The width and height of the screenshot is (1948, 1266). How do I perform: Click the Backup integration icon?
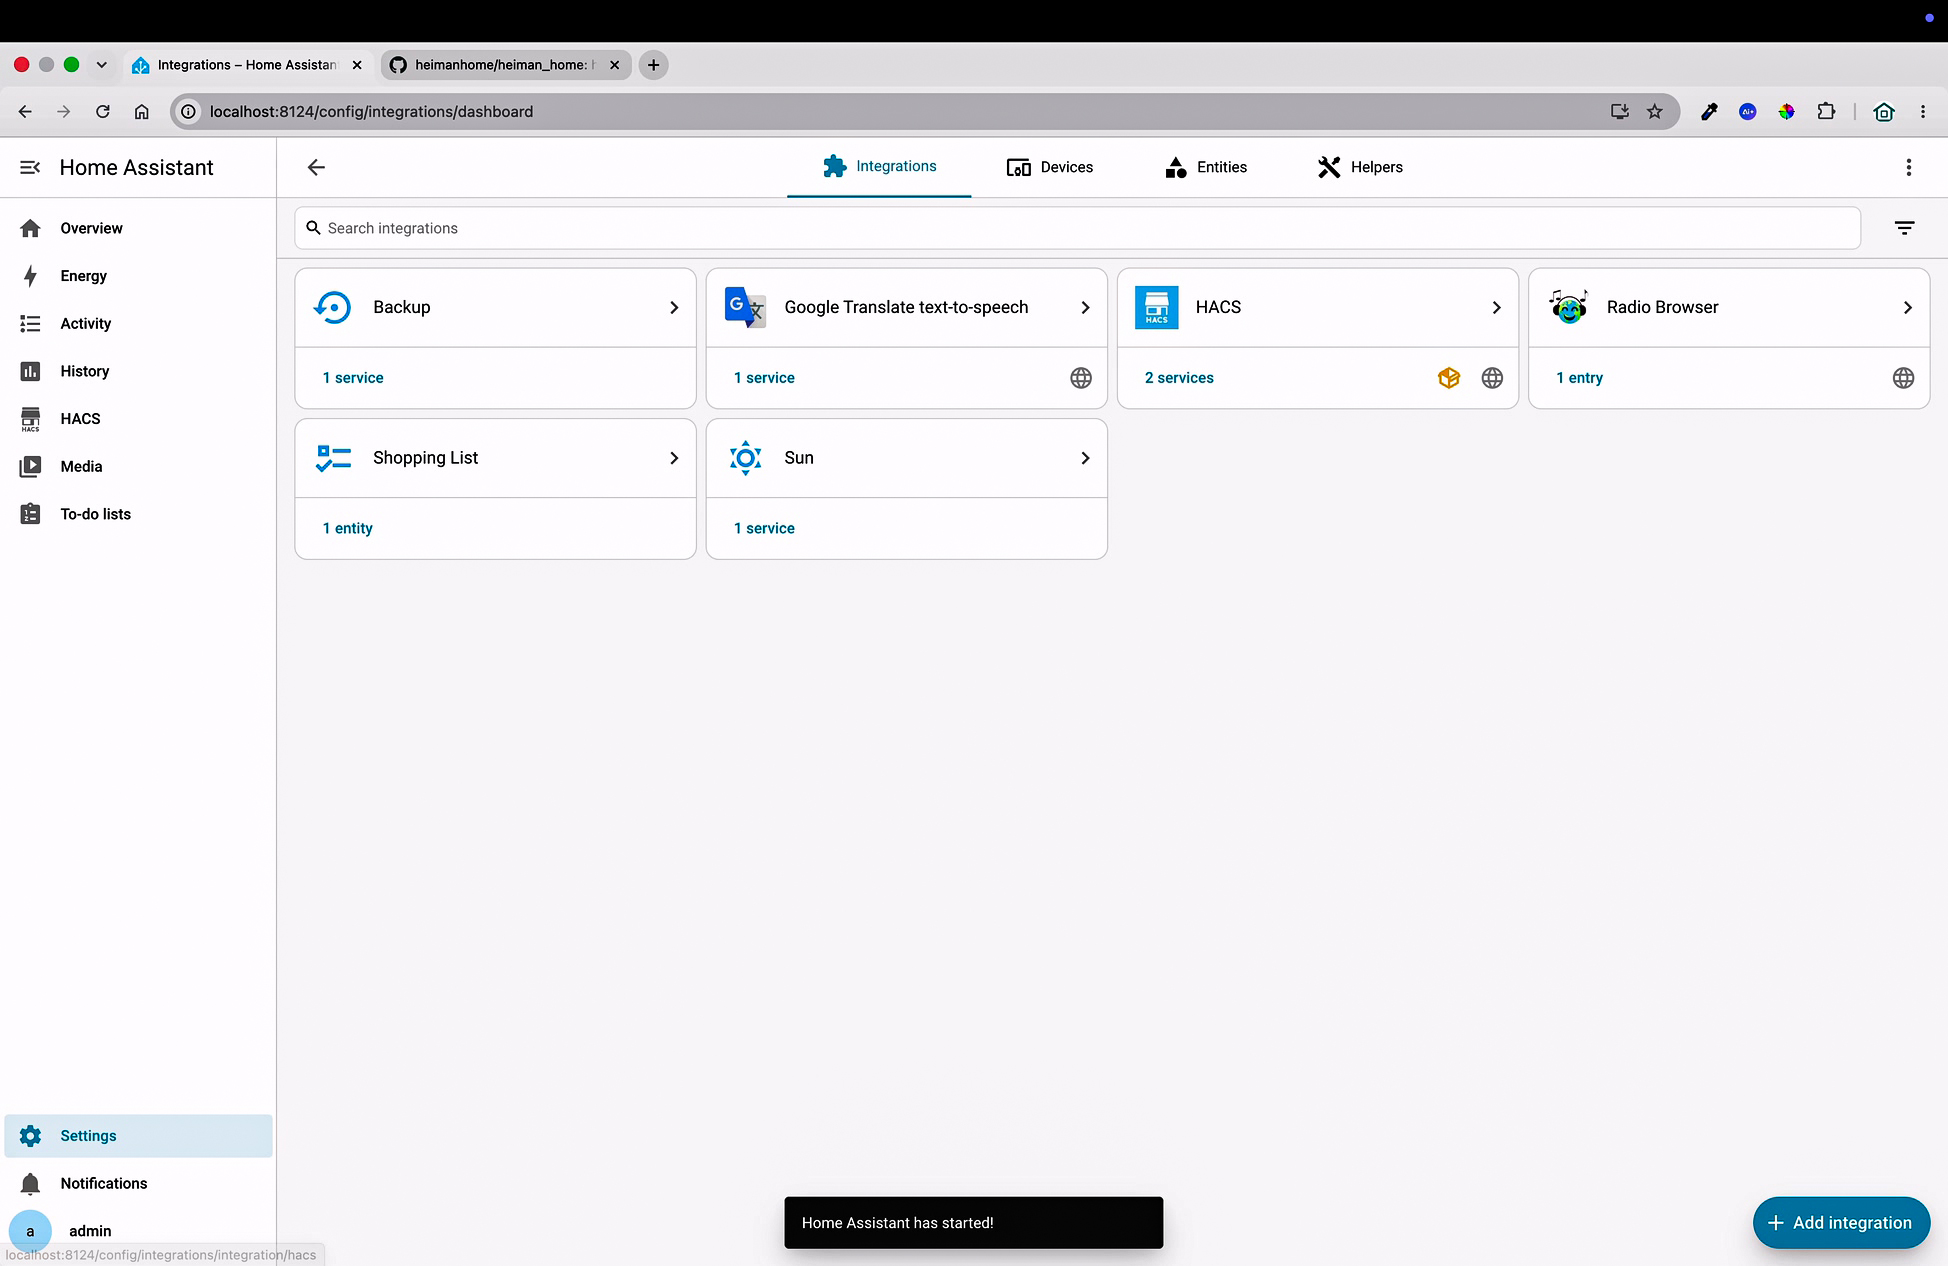pos(333,307)
